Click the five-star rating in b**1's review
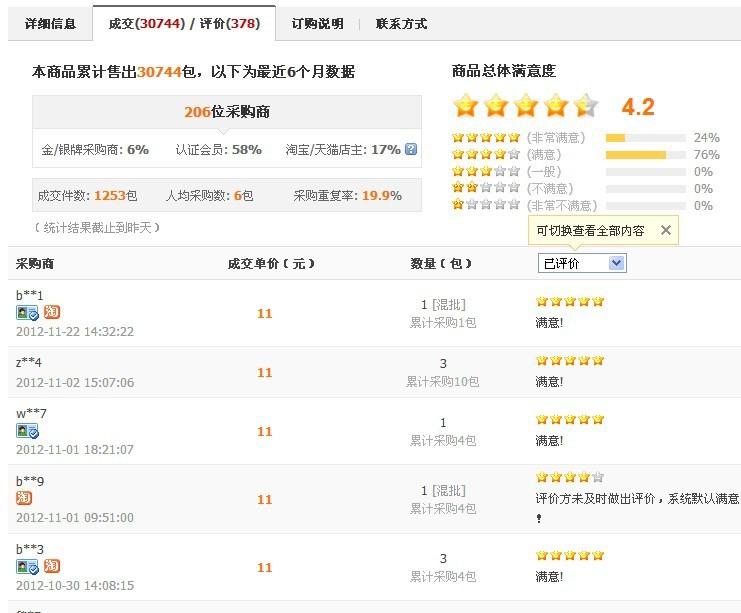Image resolution: width=741 pixels, height=613 pixels. click(570, 301)
